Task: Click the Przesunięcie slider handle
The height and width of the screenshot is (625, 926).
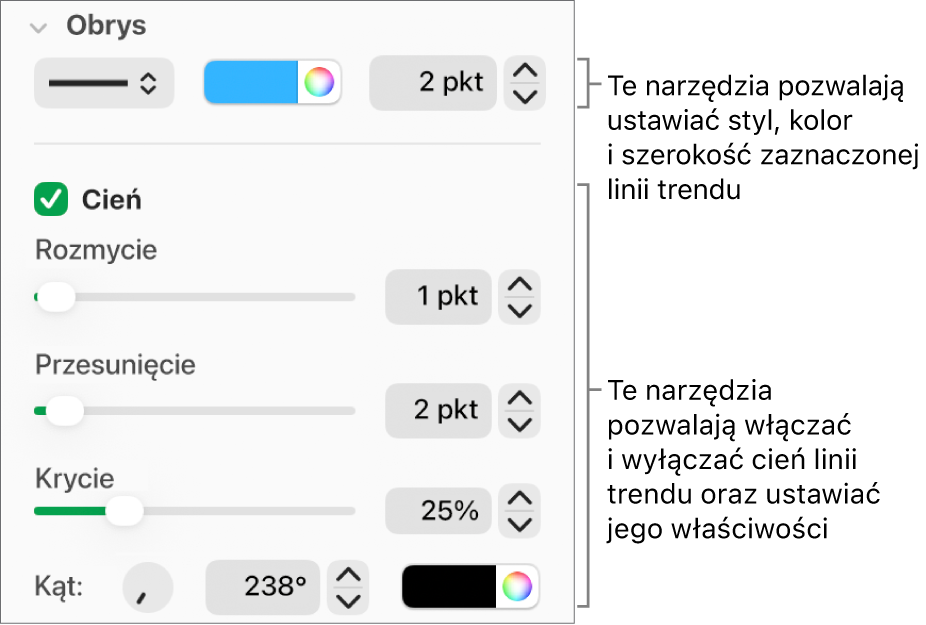Action: pyautogui.click(x=65, y=411)
